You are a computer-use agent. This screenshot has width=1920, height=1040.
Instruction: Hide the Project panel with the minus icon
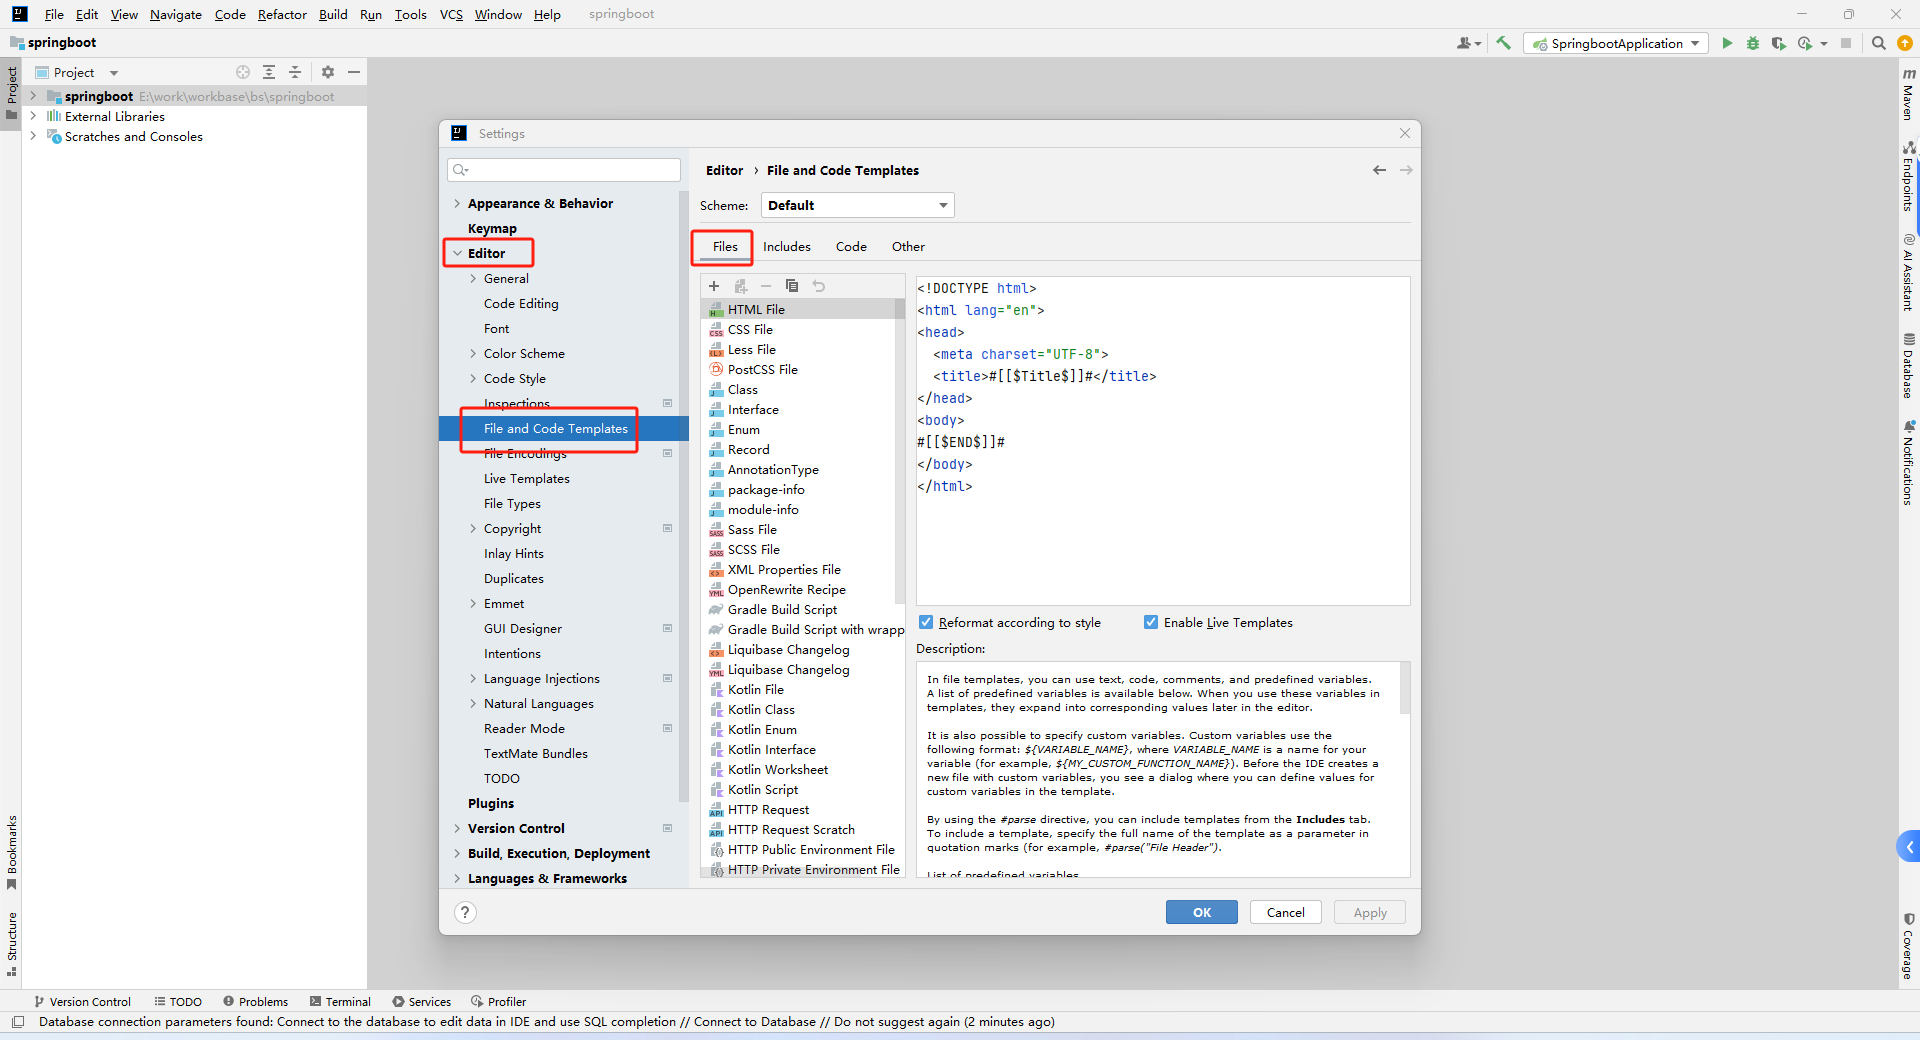pos(354,72)
